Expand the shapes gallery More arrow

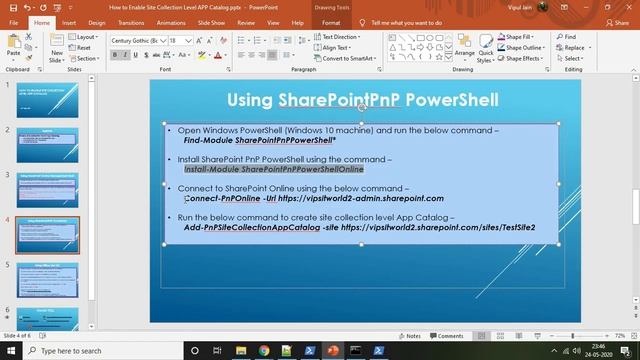[449, 57]
